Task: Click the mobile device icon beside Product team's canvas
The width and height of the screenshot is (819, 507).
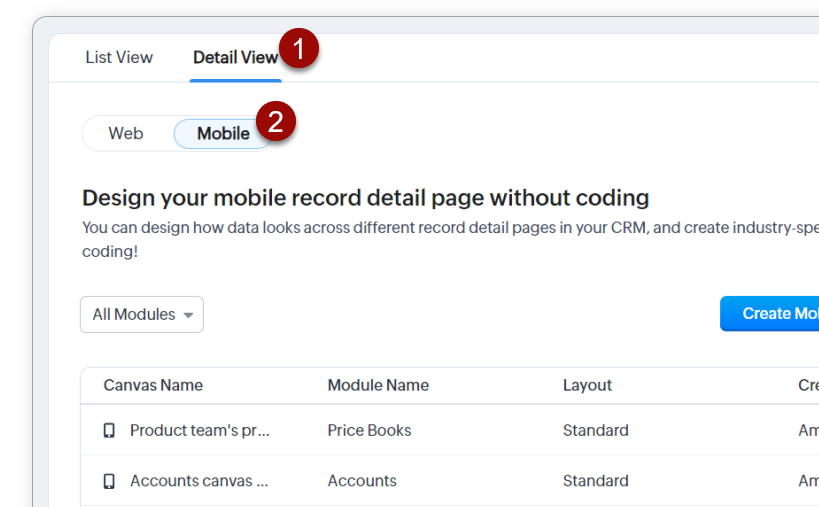Action: pos(109,431)
